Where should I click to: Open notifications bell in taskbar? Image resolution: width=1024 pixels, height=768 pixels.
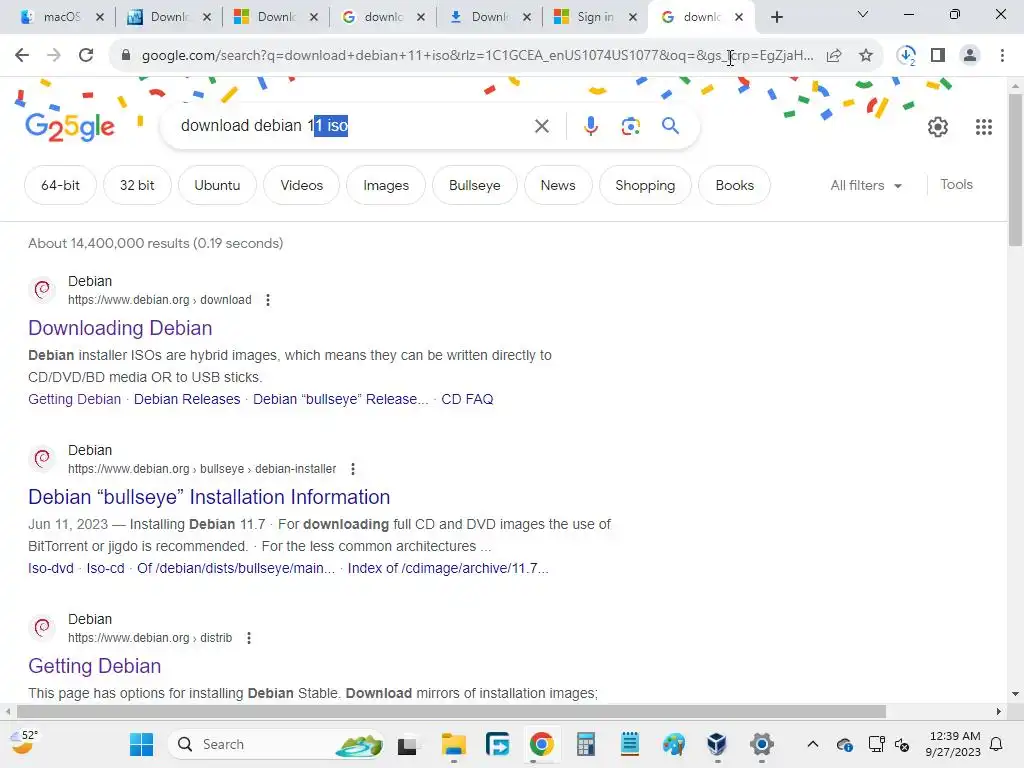[997, 744]
